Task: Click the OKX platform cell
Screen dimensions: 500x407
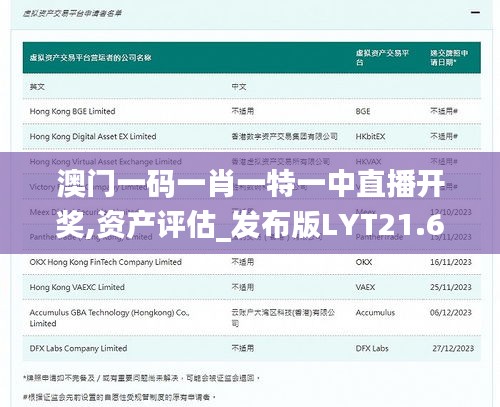Action: 364,262
